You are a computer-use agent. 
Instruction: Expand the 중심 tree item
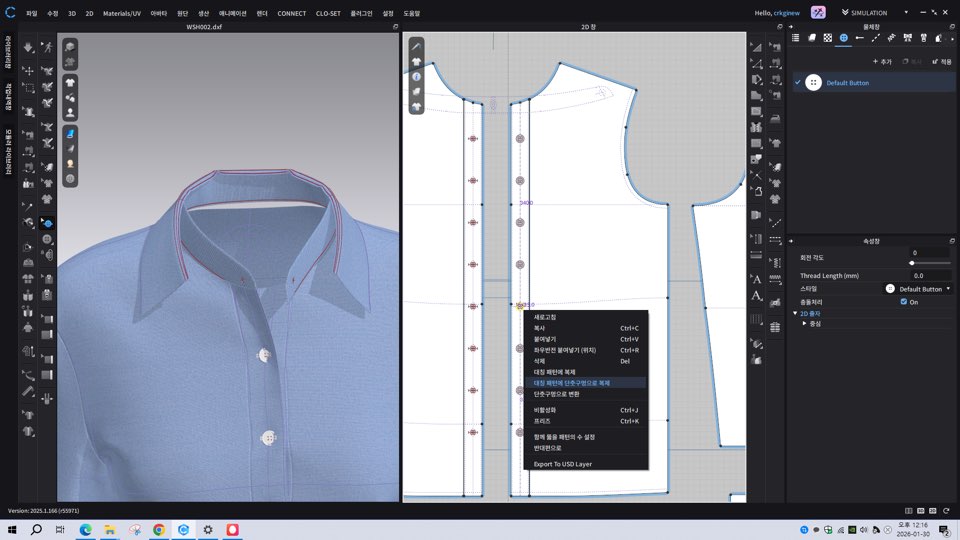coord(804,323)
